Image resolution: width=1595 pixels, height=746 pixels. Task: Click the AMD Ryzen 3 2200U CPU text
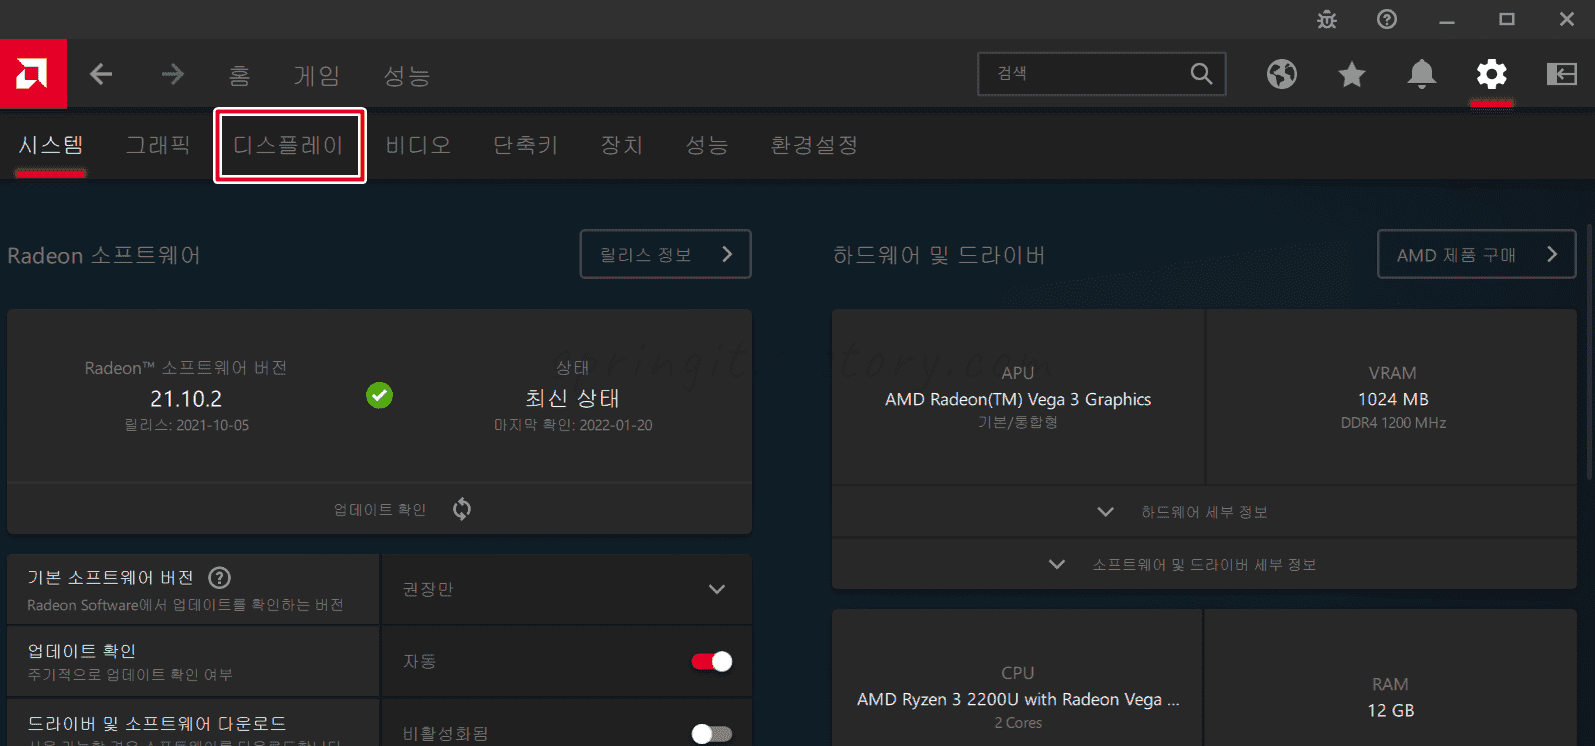coord(1018,700)
